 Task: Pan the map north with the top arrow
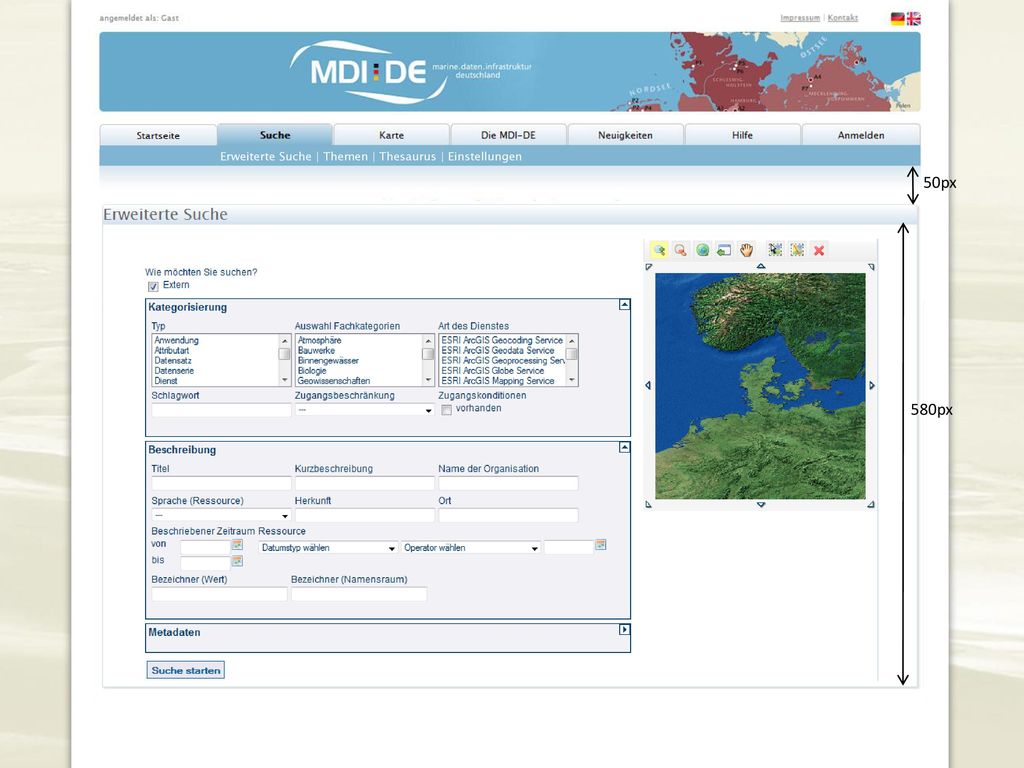click(761, 266)
